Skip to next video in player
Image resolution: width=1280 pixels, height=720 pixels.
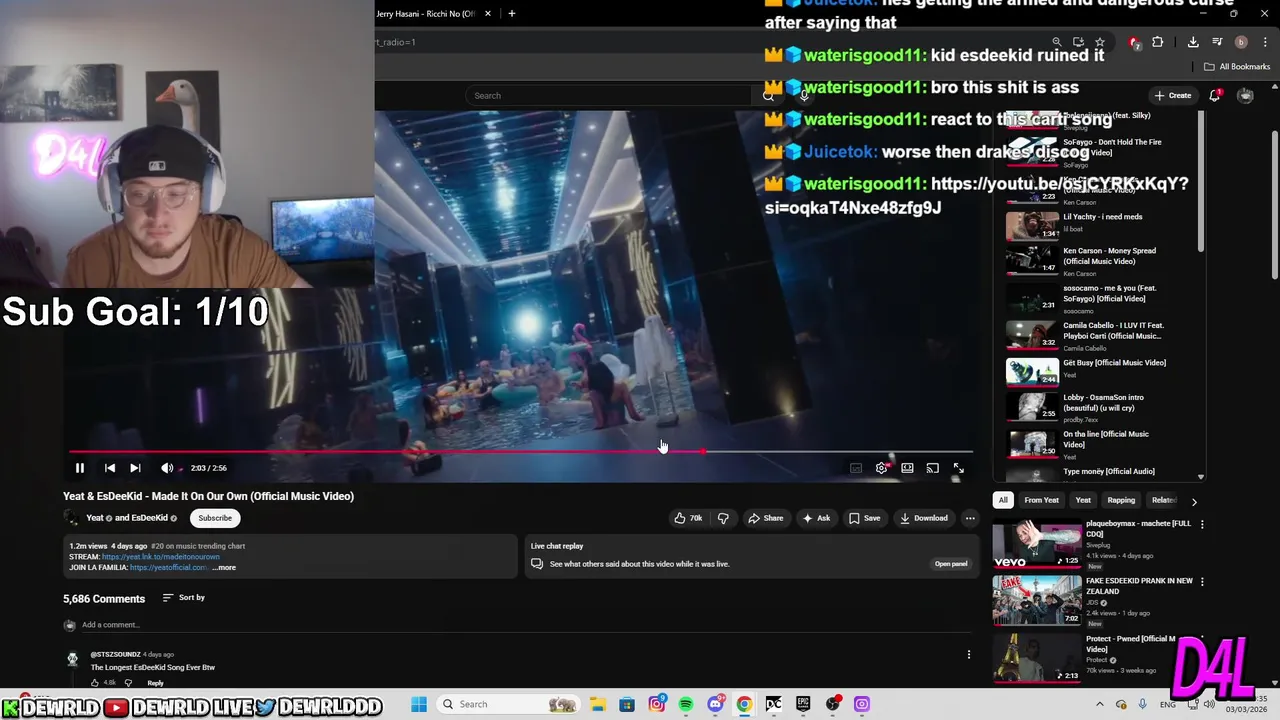tap(135, 468)
